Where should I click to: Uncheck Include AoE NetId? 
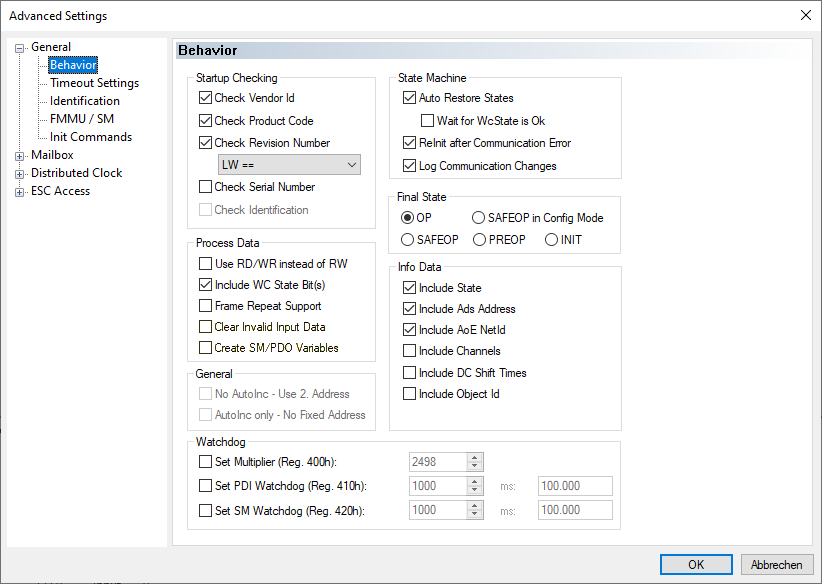pos(409,330)
